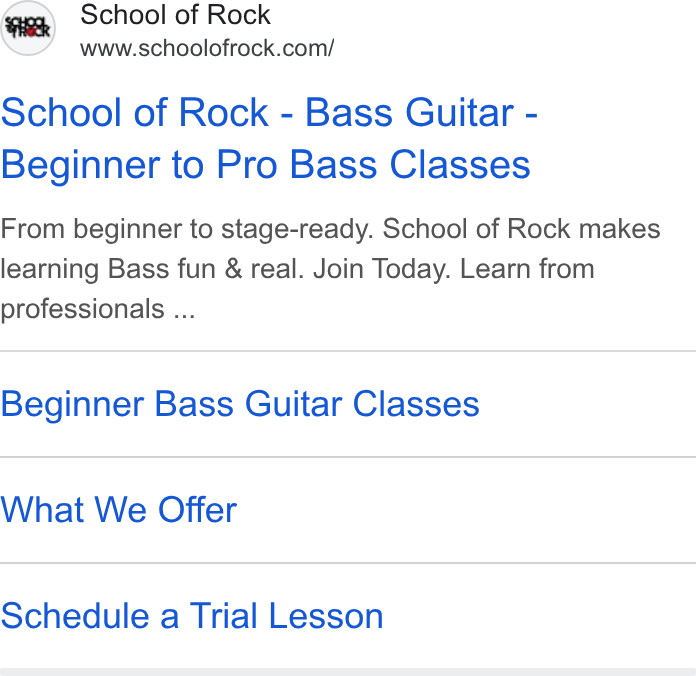Click 'Beginner to Pro Bass Classes' title line
Screen dimensions: 696x676
(265, 165)
